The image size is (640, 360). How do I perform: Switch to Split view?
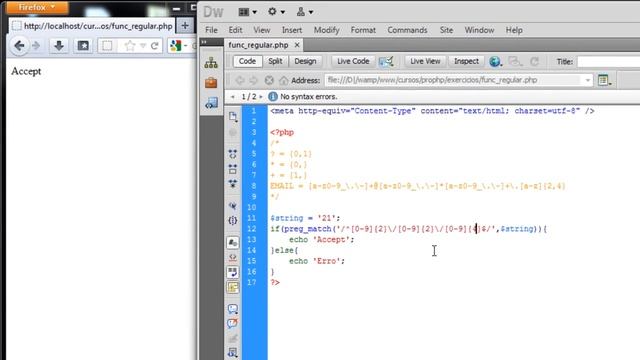275,61
